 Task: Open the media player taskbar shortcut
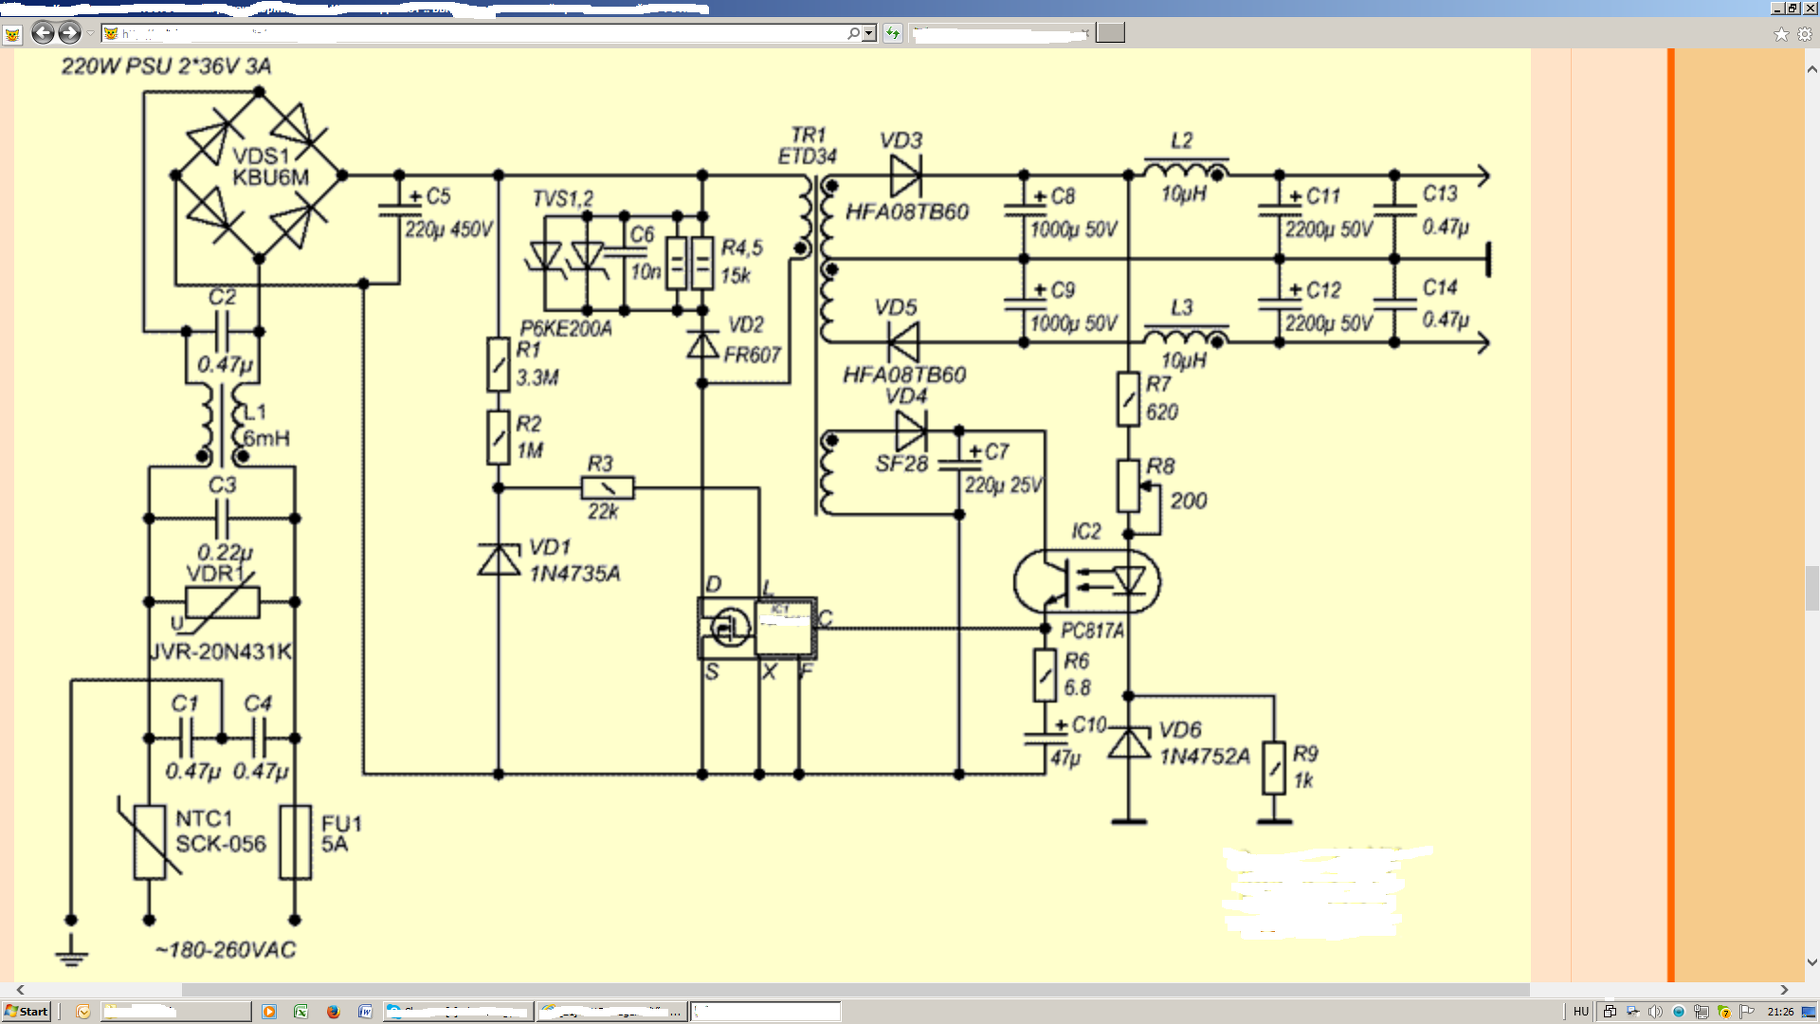[269, 1011]
